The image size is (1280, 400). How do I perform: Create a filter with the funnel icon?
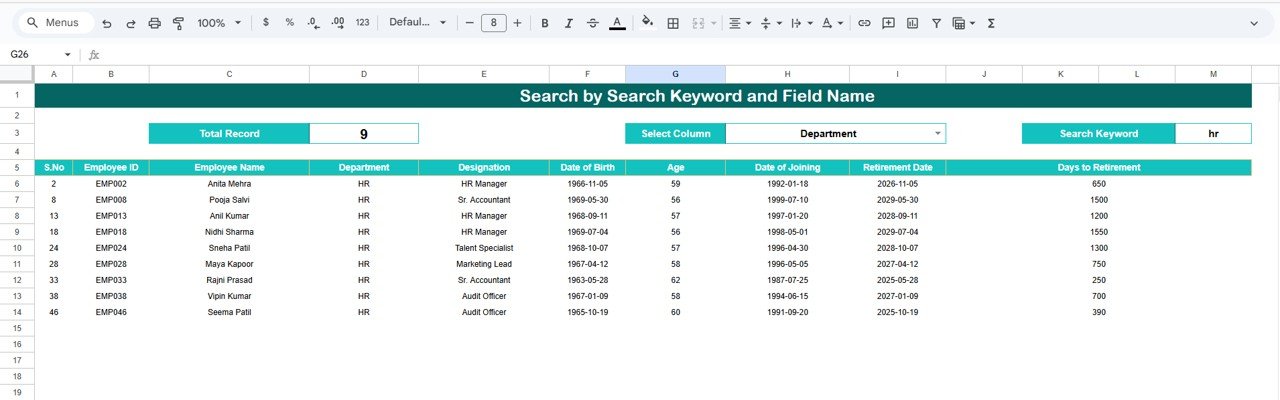936,23
